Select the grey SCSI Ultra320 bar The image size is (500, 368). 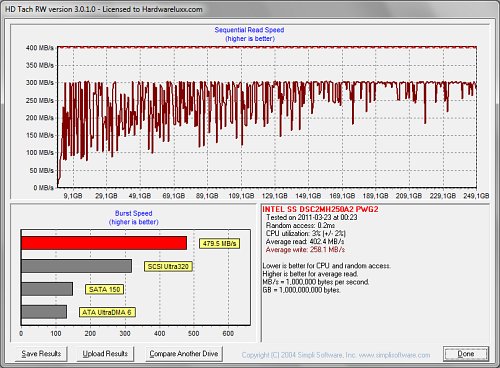coord(76,266)
